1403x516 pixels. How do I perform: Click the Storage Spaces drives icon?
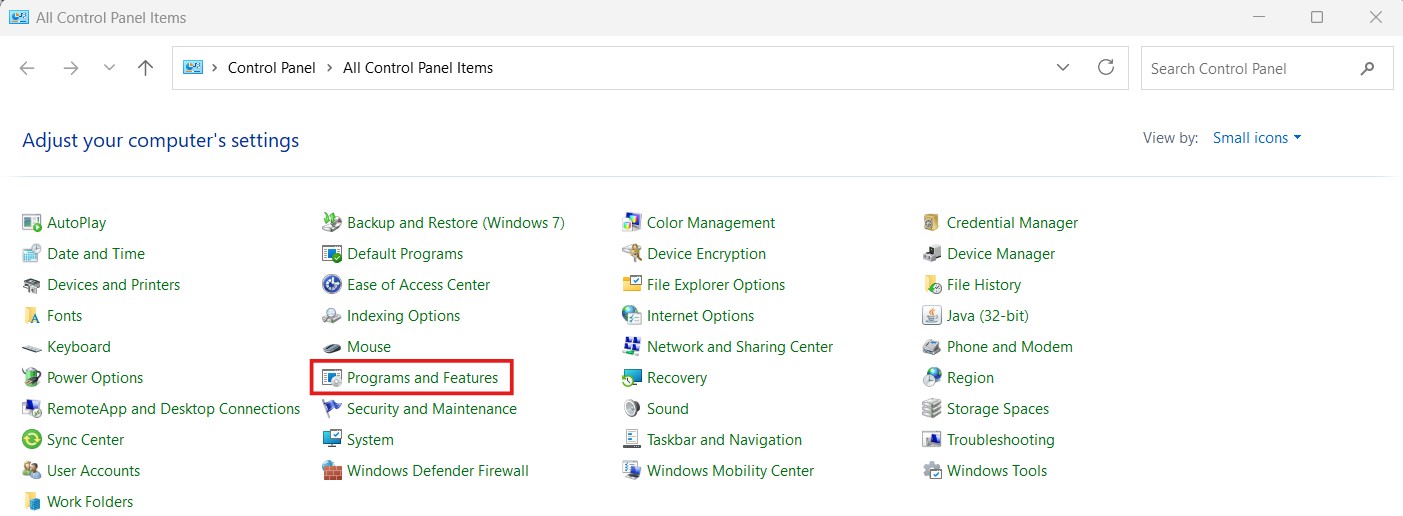(x=932, y=409)
